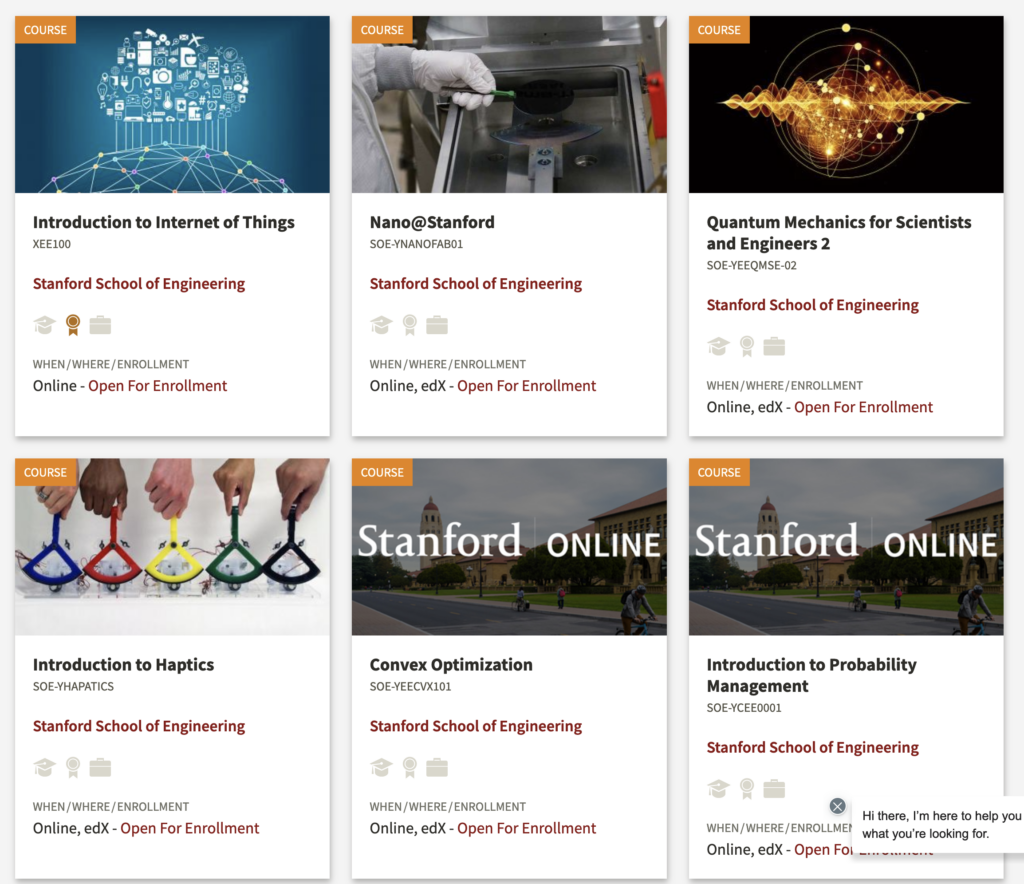Click briefcase icon on Quantum Mechanics card
1024x884 pixels.
coord(774,346)
